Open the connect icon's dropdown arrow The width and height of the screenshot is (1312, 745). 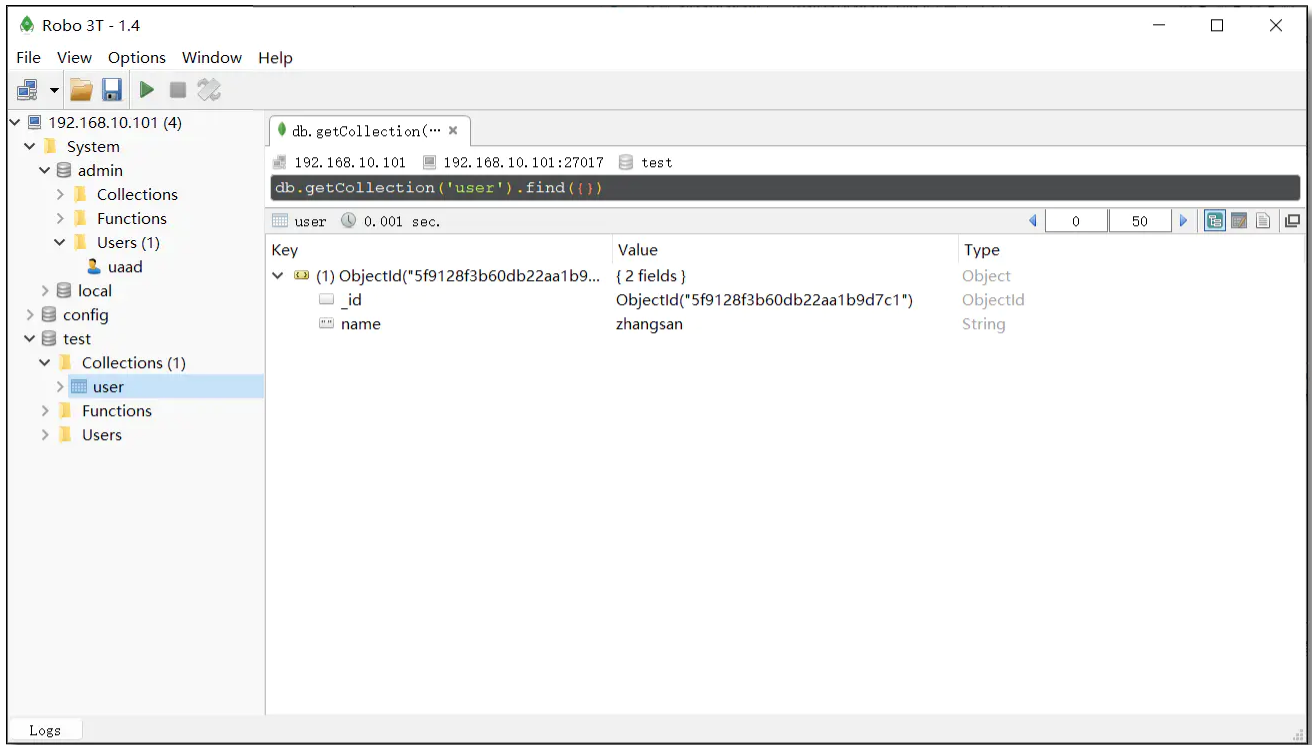click(x=54, y=91)
